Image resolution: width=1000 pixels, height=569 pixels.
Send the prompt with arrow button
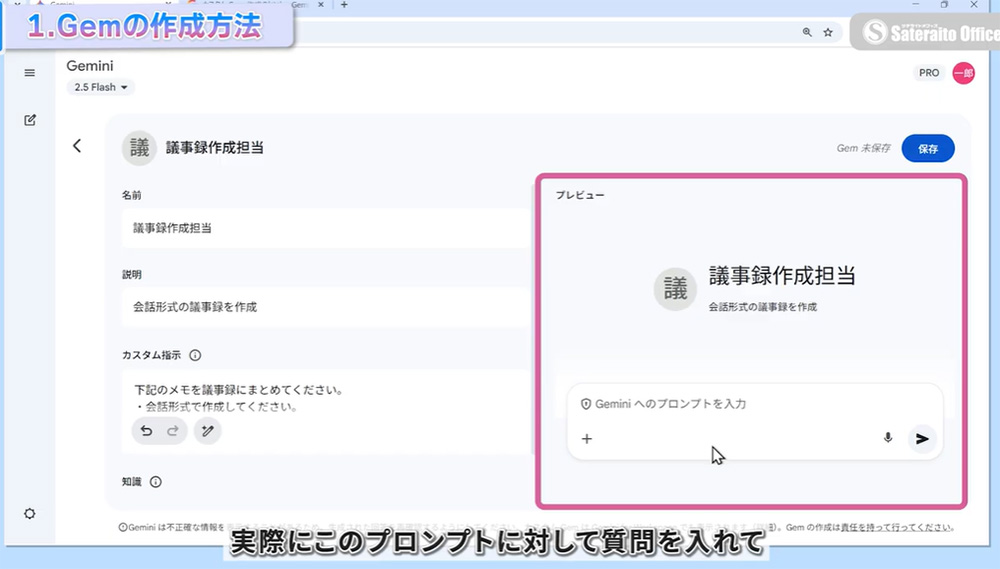tap(922, 438)
